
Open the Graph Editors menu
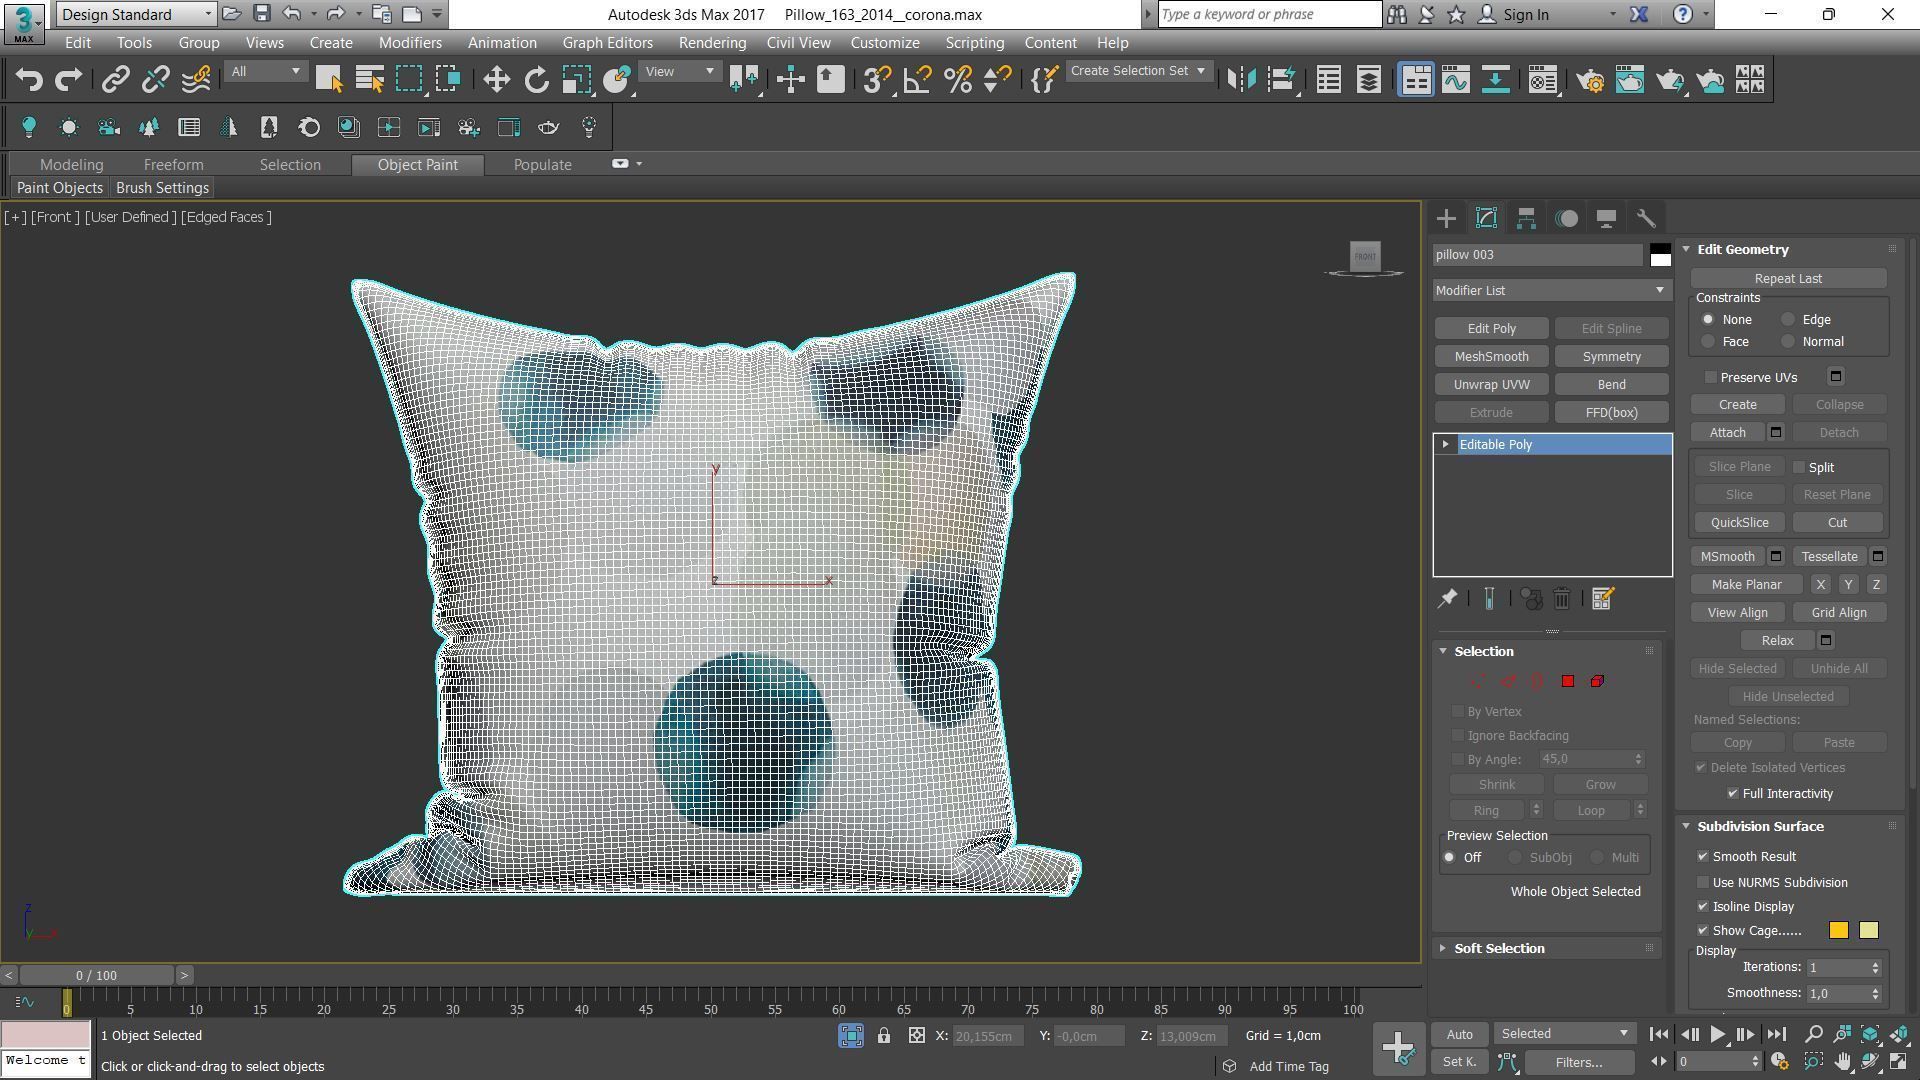click(x=607, y=43)
